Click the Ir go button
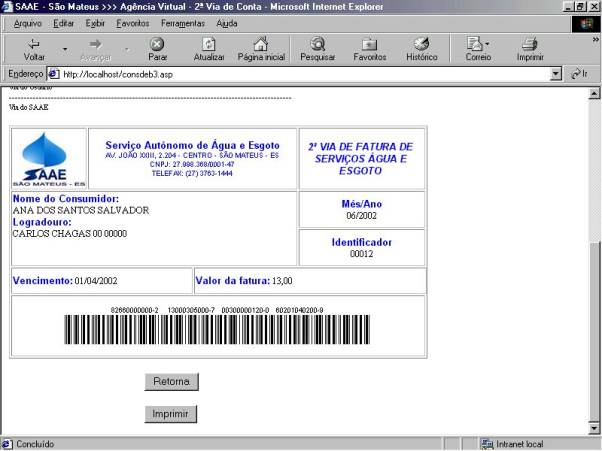 [x=579, y=74]
